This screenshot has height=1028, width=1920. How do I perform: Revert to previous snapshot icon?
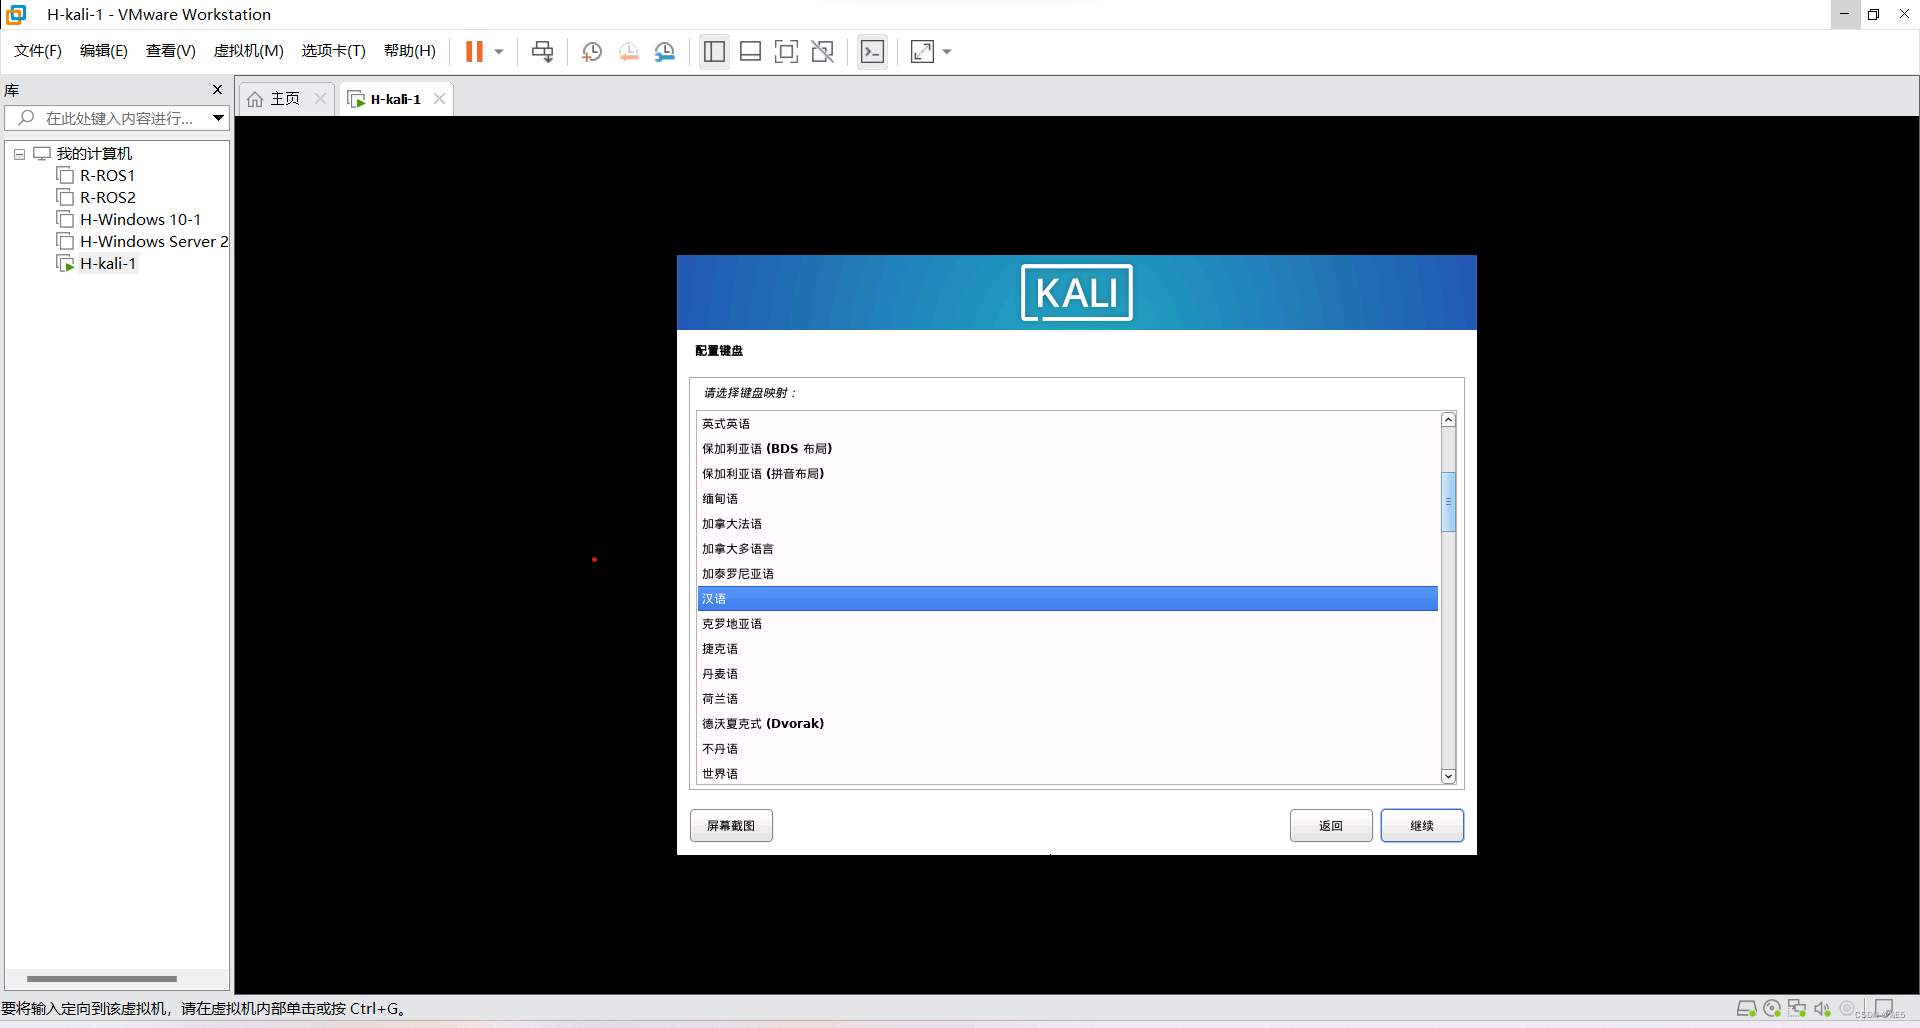tap(628, 52)
